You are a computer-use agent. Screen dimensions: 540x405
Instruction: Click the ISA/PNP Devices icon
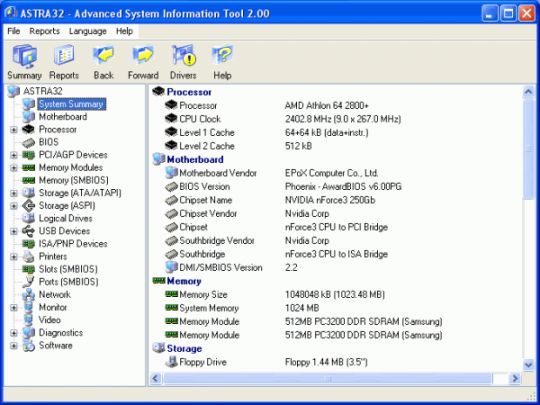[x=29, y=244]
